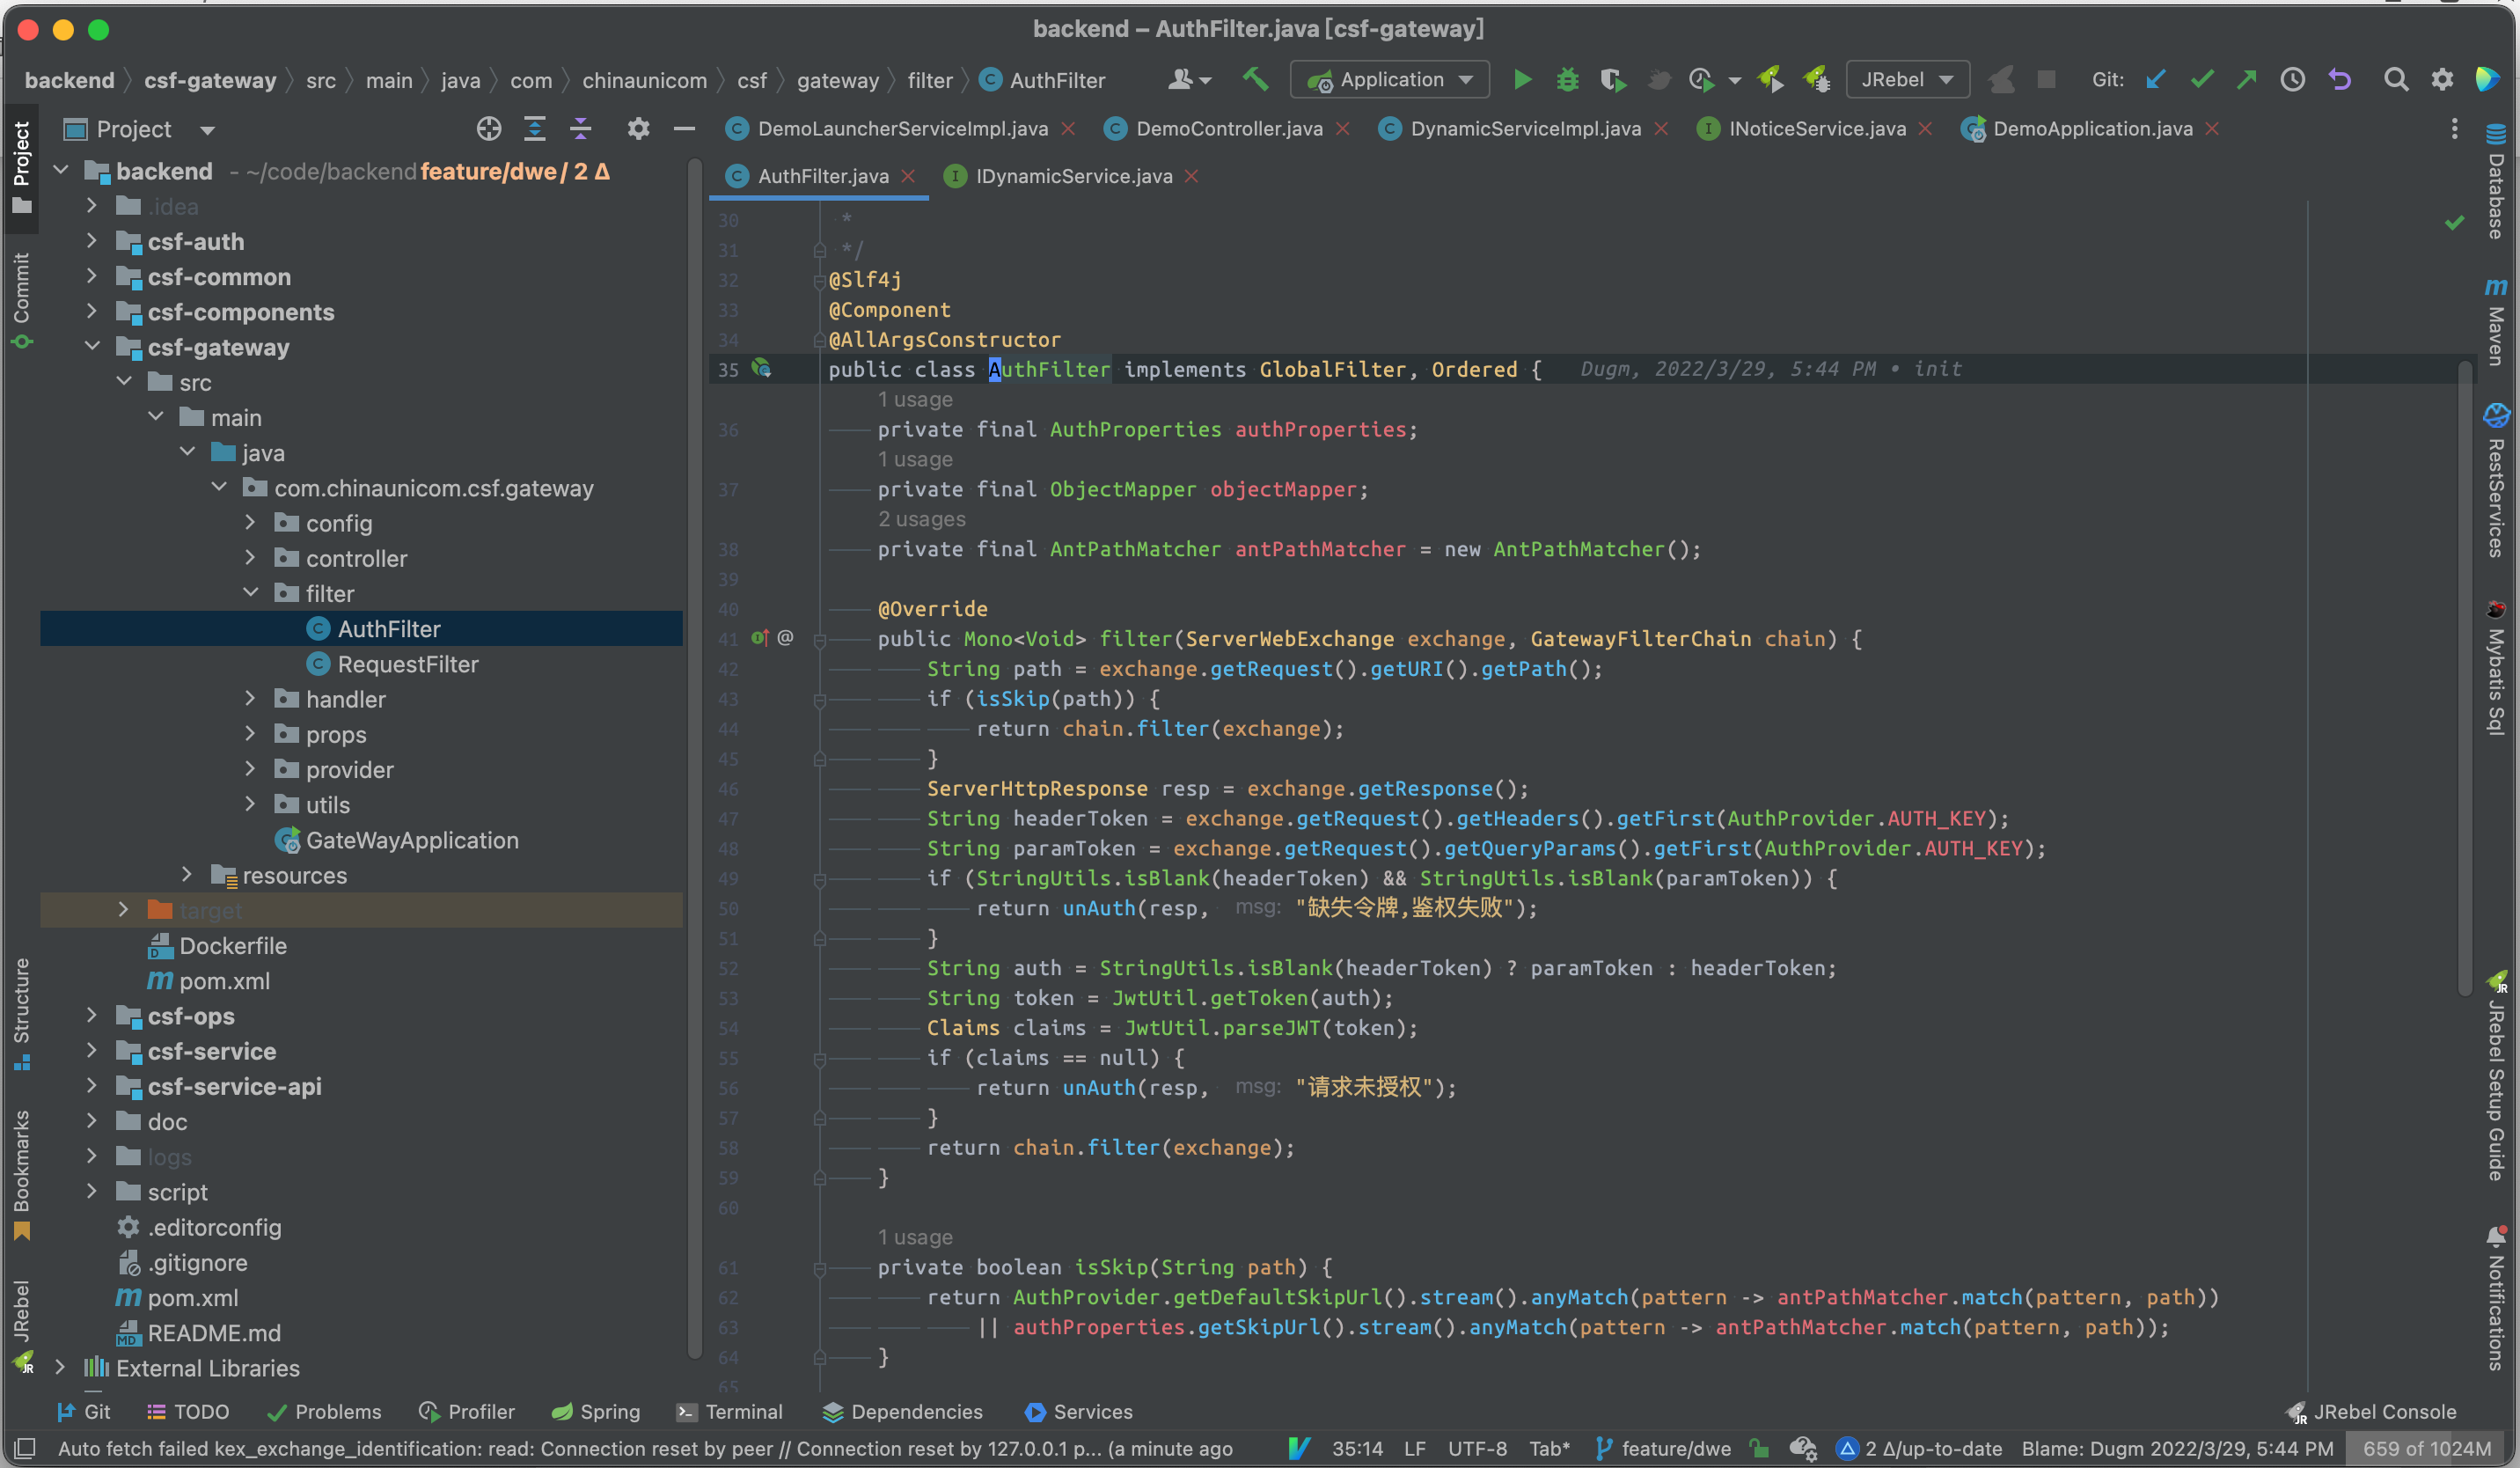2520x1468 pixels.
Task: Click Git update project arrow icon
Action: click(2156, 80)
